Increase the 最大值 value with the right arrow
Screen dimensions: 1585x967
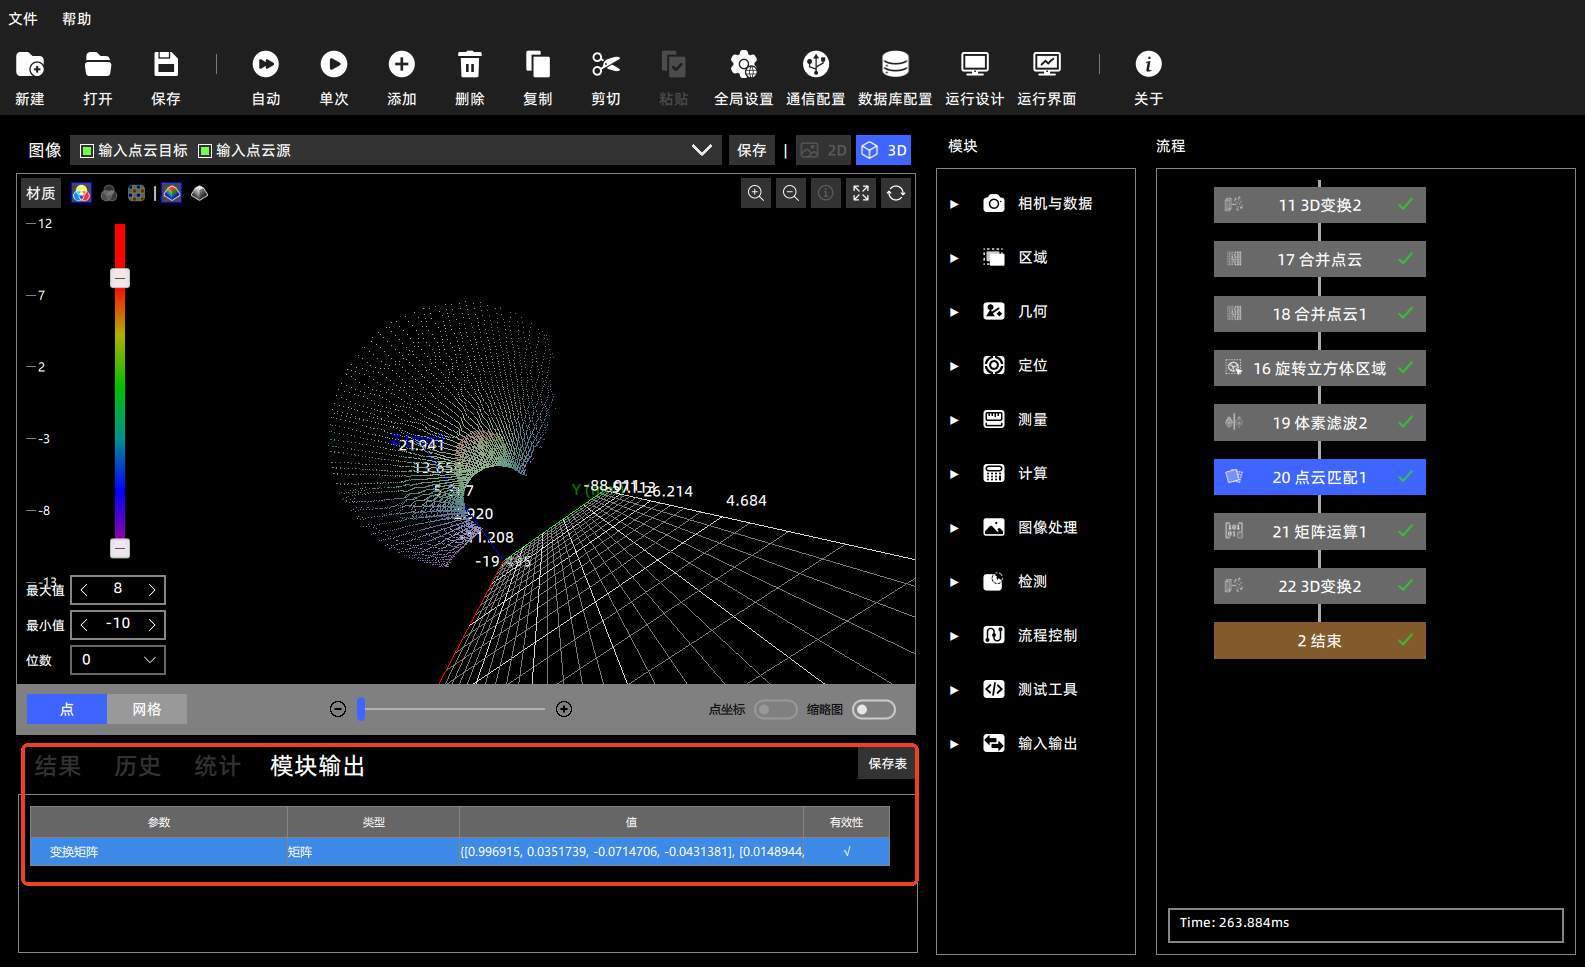tap(152, 590)
